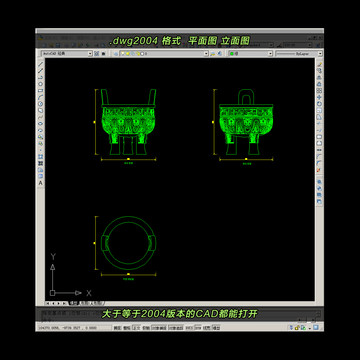Open the green color control dropdown
360x360 pixels.
250,53
